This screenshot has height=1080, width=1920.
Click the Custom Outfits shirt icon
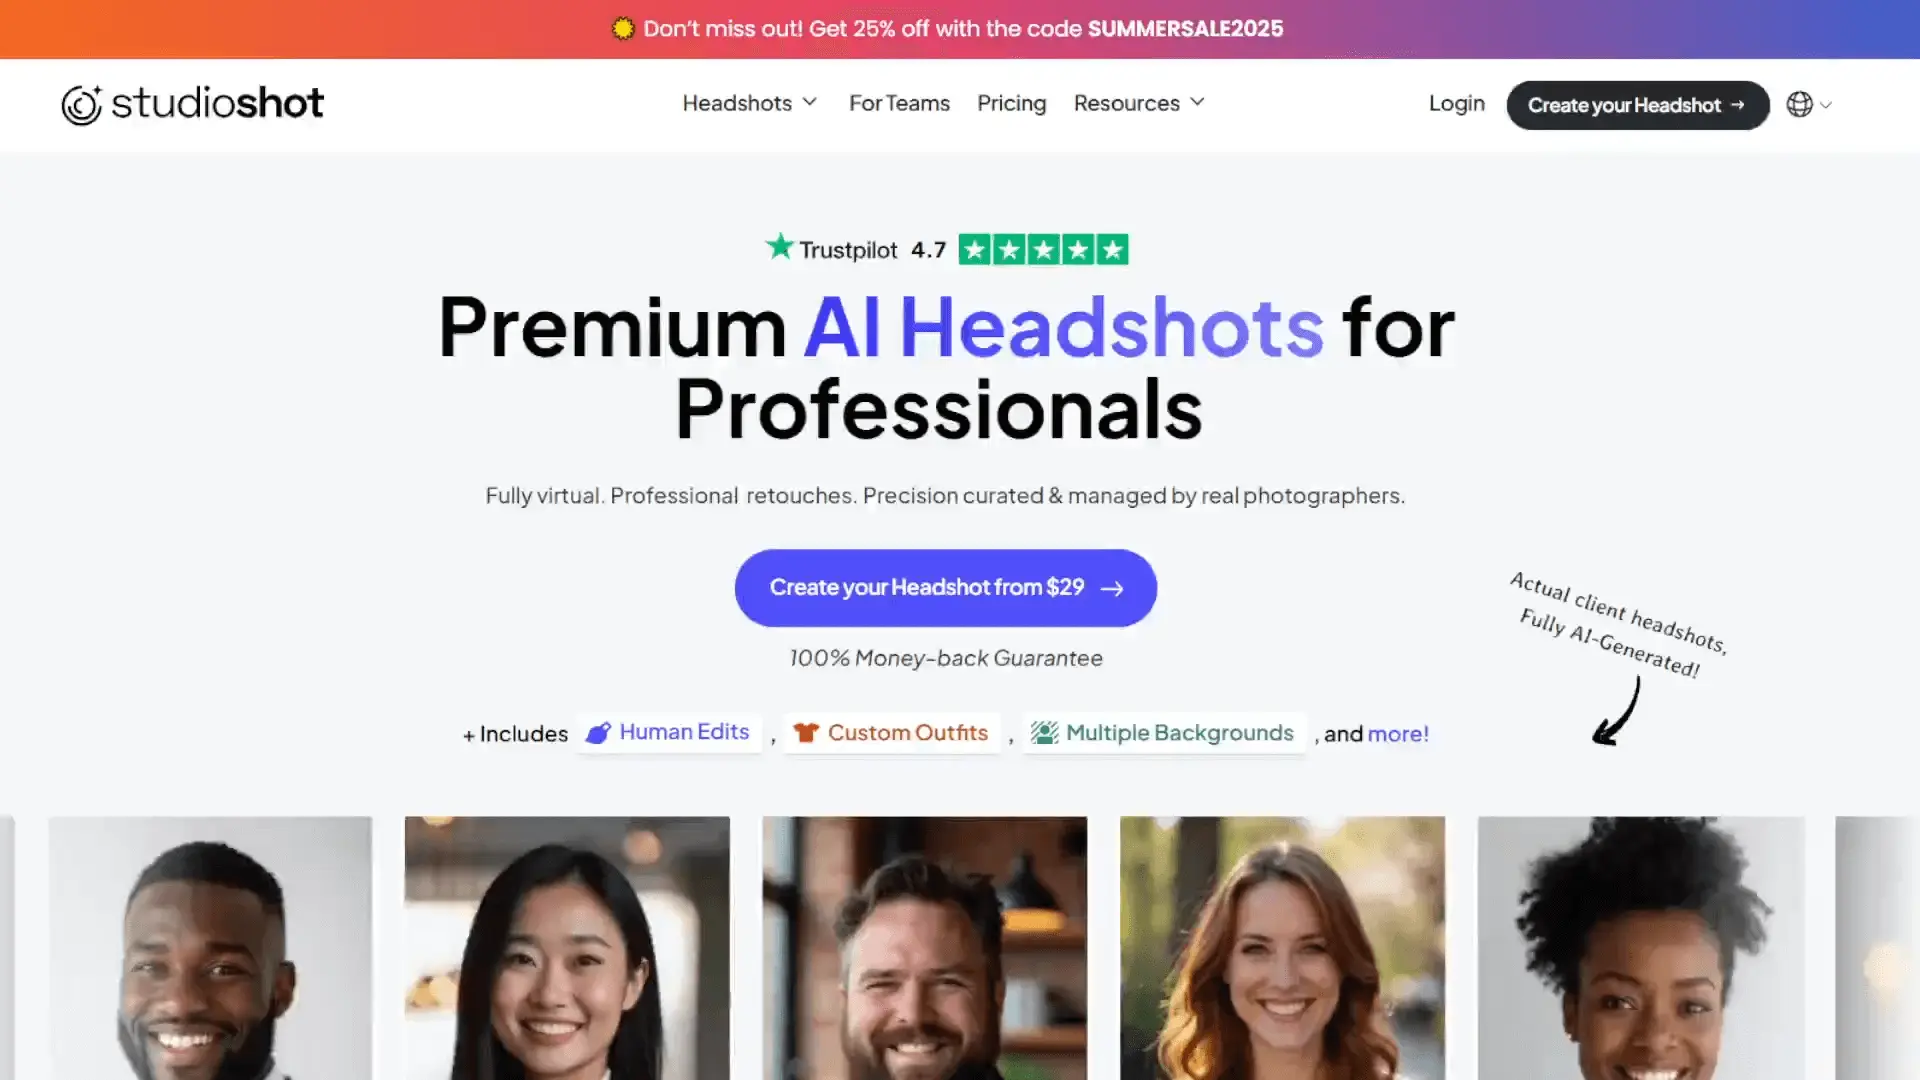[x=806, y=733]
